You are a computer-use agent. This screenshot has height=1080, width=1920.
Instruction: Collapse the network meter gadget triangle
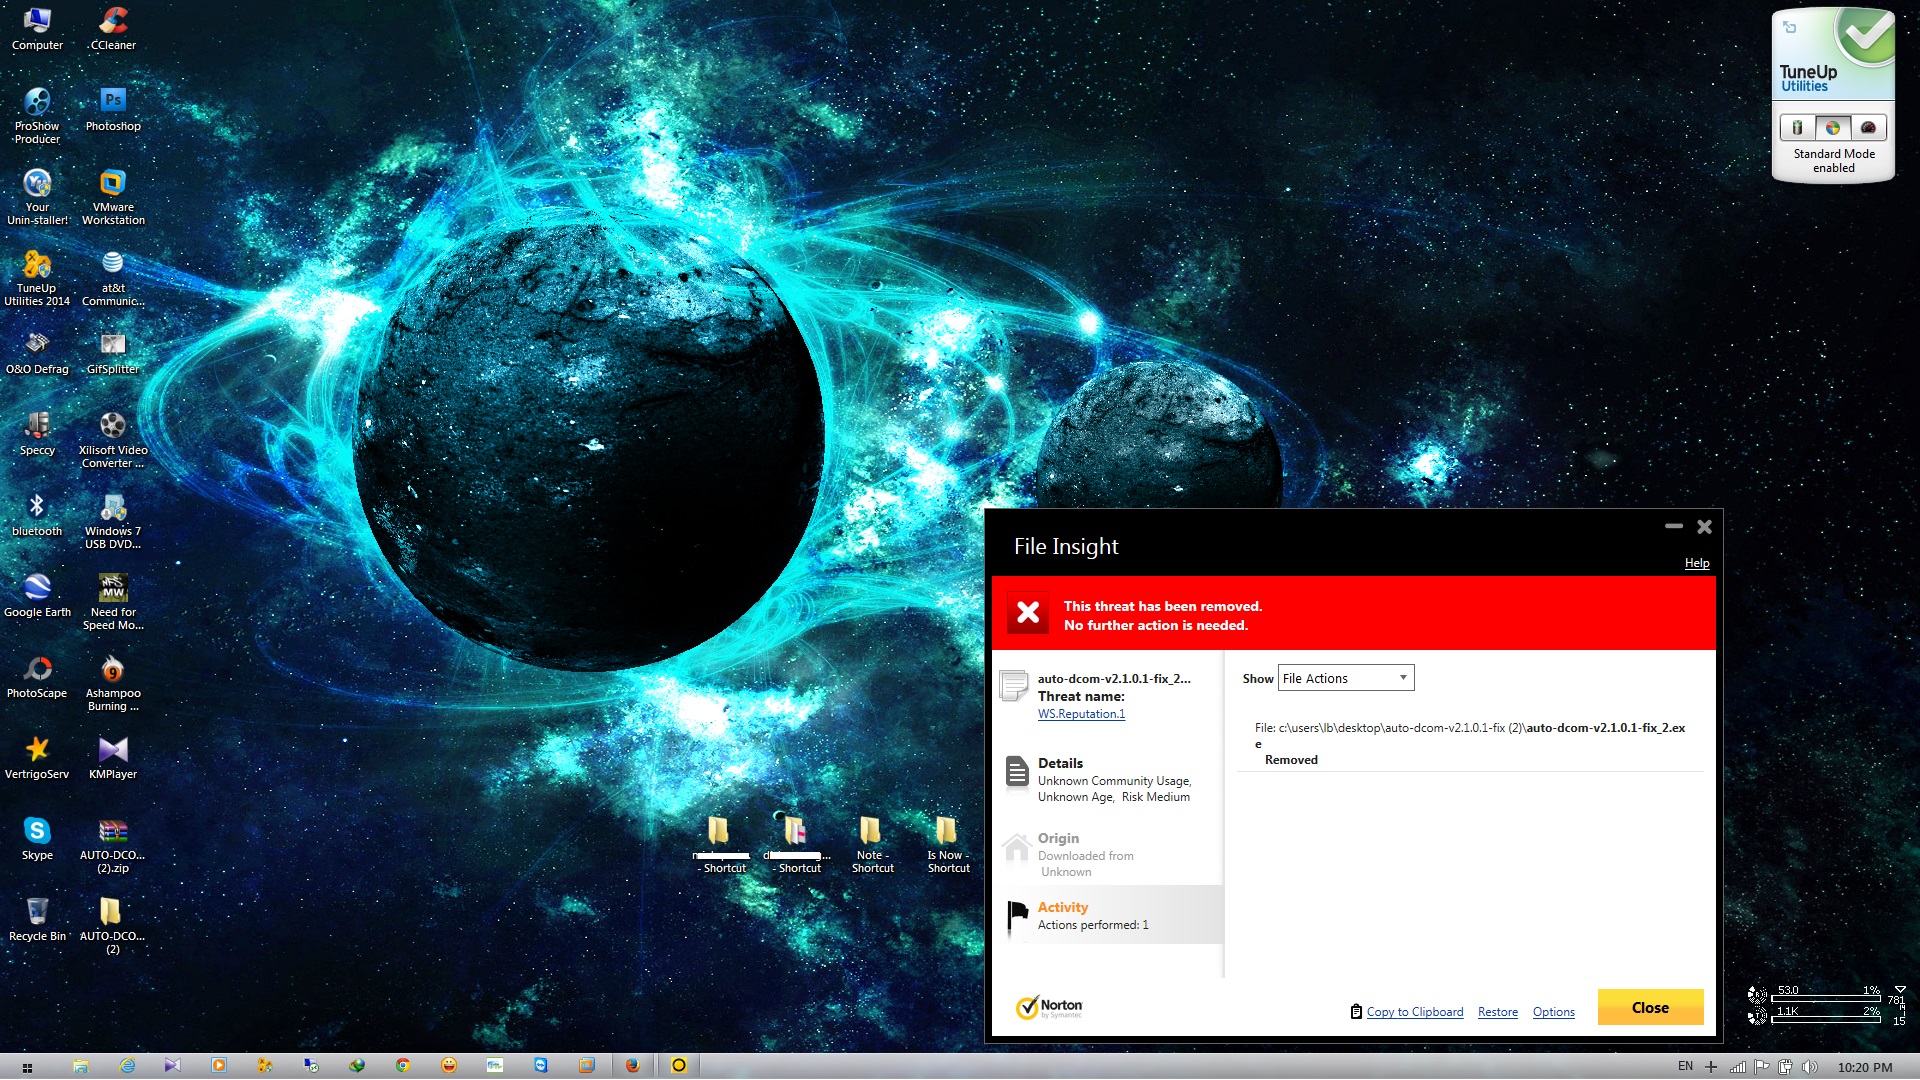[1900, 990]
